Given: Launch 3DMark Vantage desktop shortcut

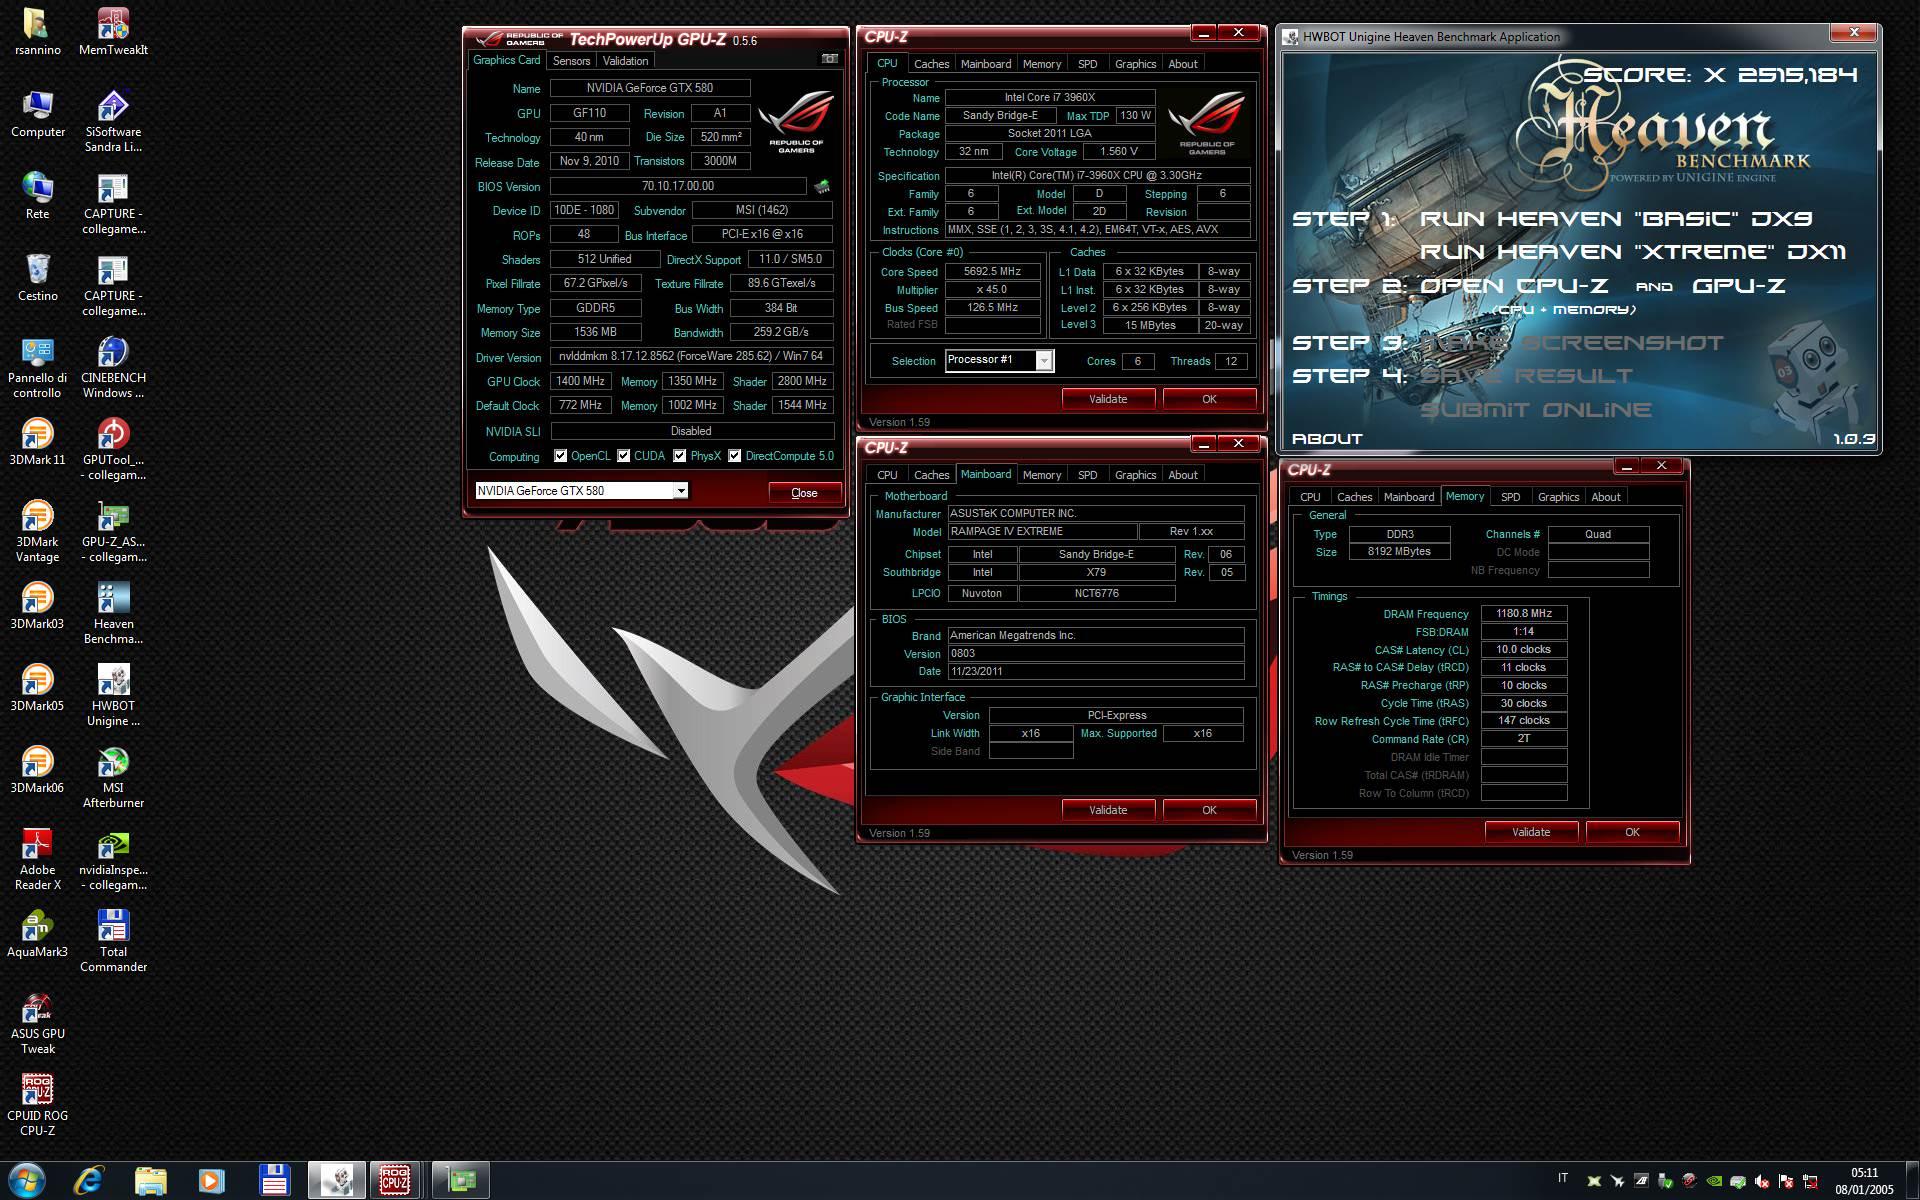Looking at the screenshot, I should pyautogui.click(x=37, y=531).
